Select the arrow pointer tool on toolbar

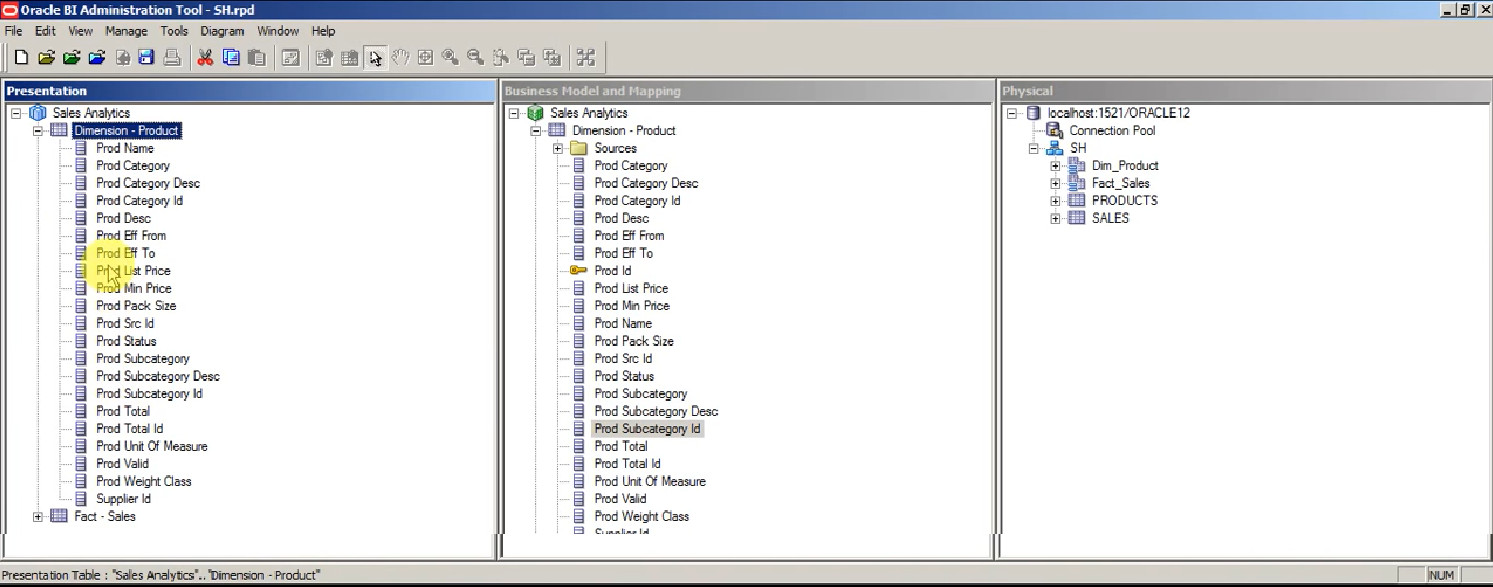point(375,57)
